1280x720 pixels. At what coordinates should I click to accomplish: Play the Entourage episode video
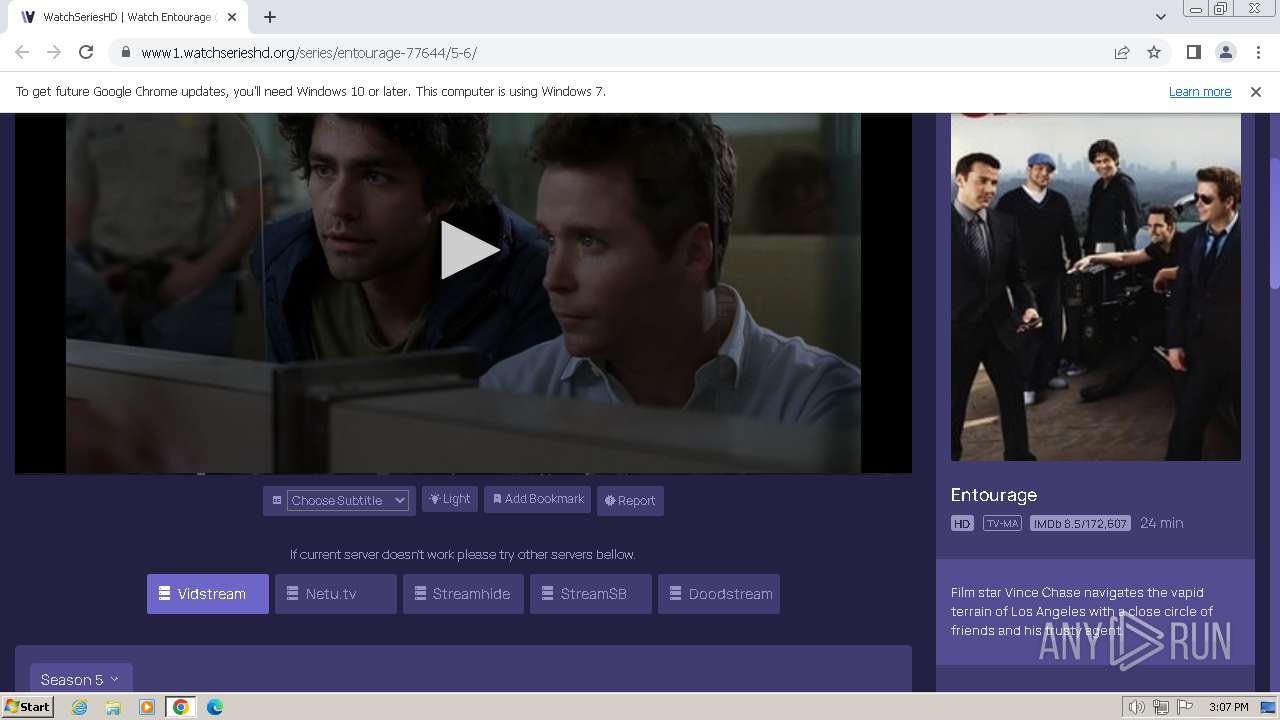(469, 250)
